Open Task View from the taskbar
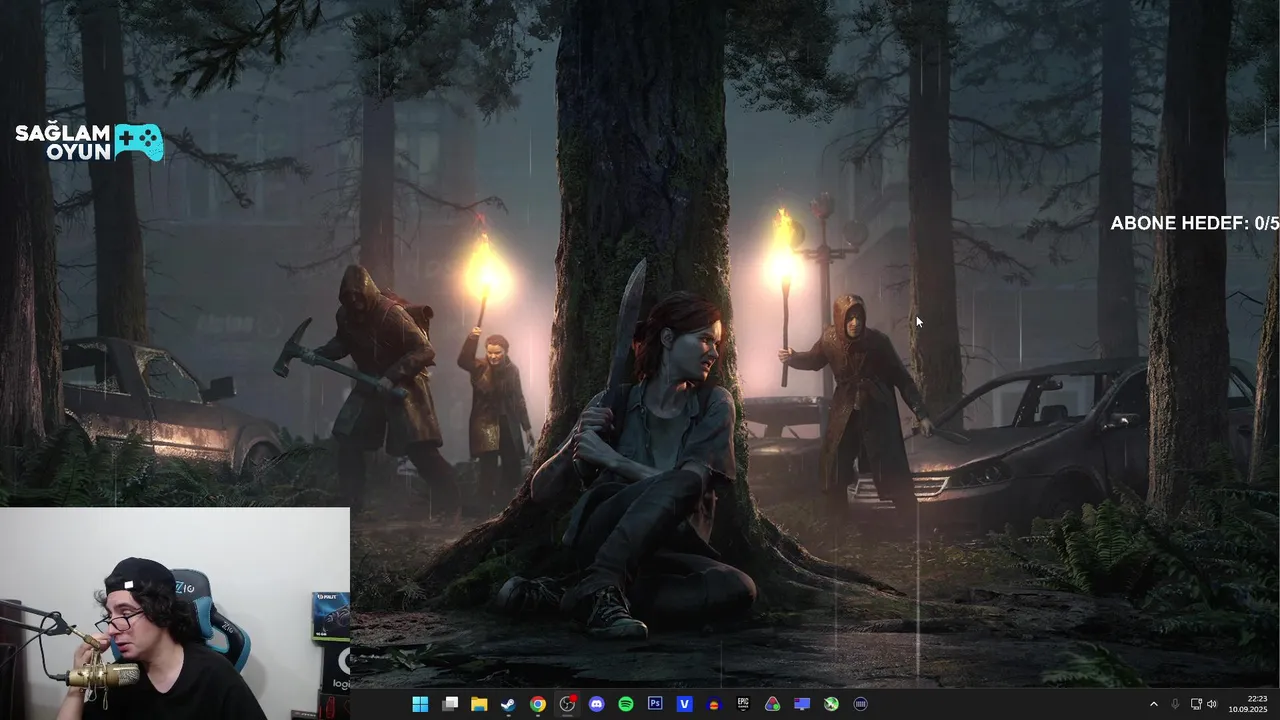Screen dimensions: 1280x720 tap(450, 704)
